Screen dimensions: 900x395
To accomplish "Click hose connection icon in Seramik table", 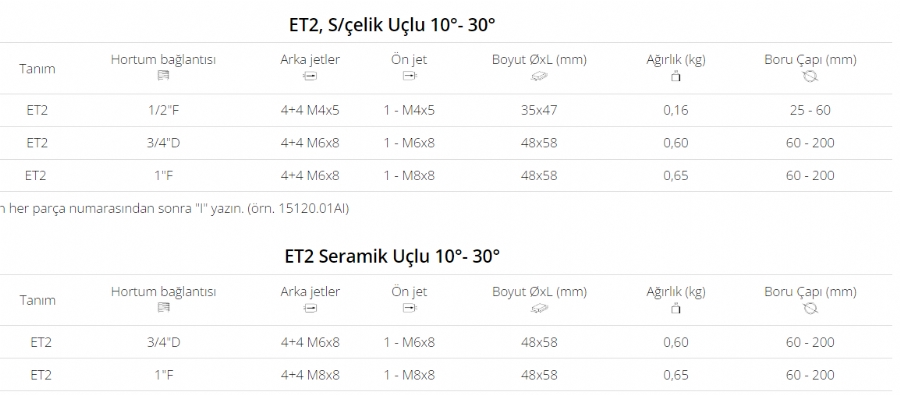I will 163,308.
